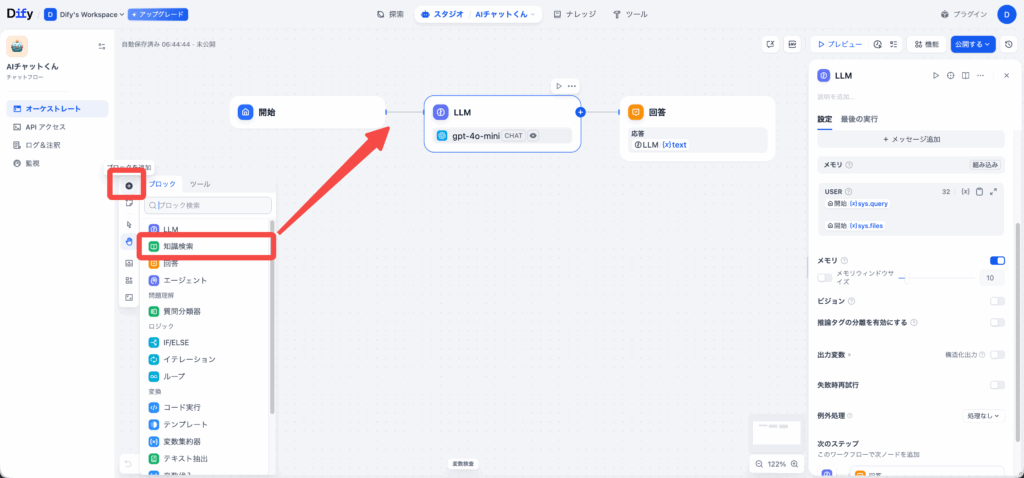
Task: Click the メッセージ追加 button
Action: tap(910, 139)
